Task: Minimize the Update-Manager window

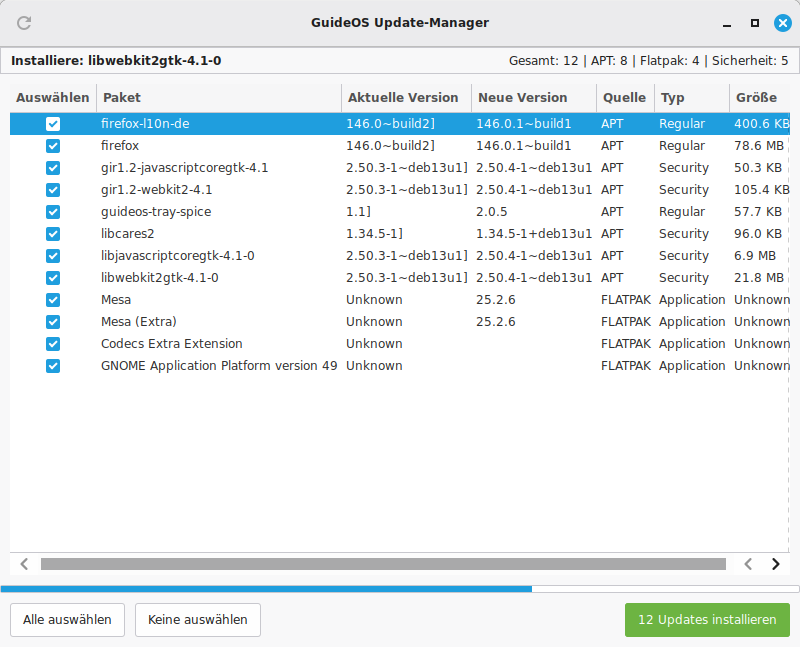Action: (727, 22)
